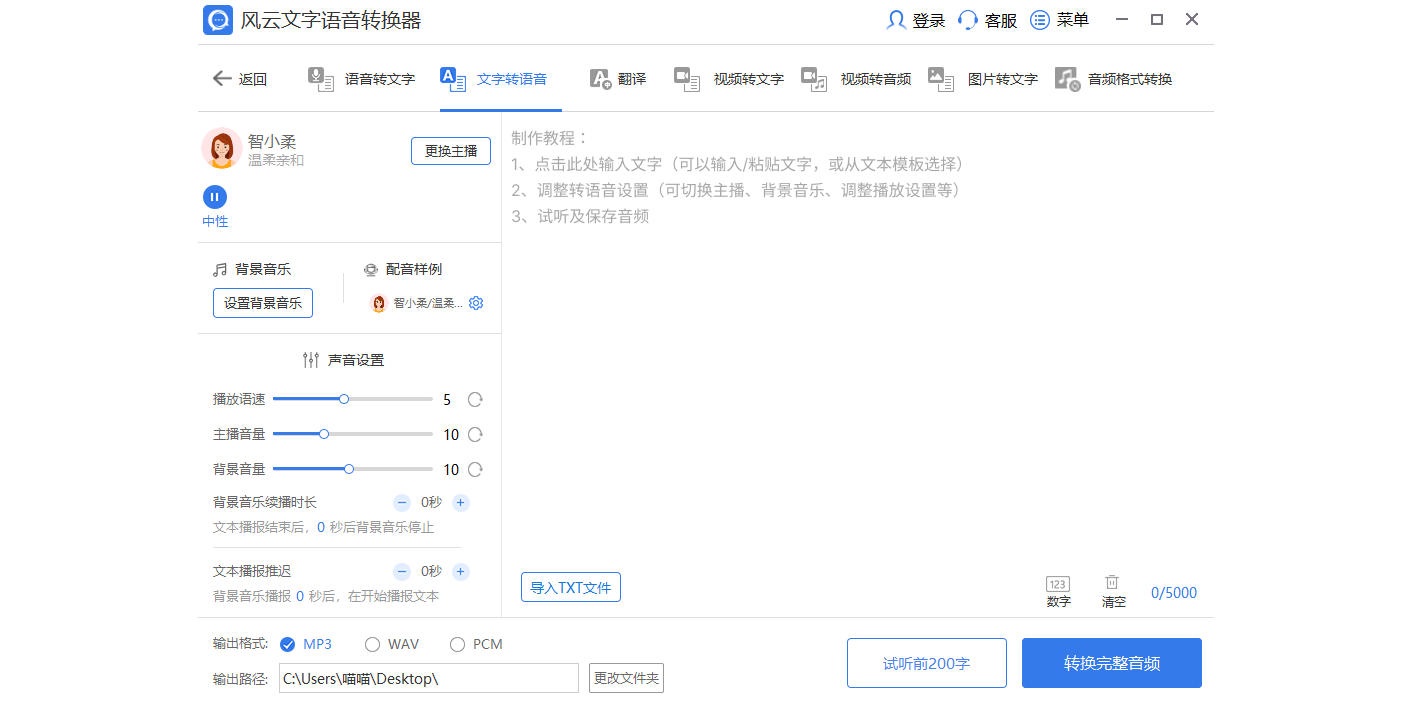This screenshot has width=1412, height=706.
Task: Open gear settings beside the 智小柔 voice sample
Action: [476, 302]
